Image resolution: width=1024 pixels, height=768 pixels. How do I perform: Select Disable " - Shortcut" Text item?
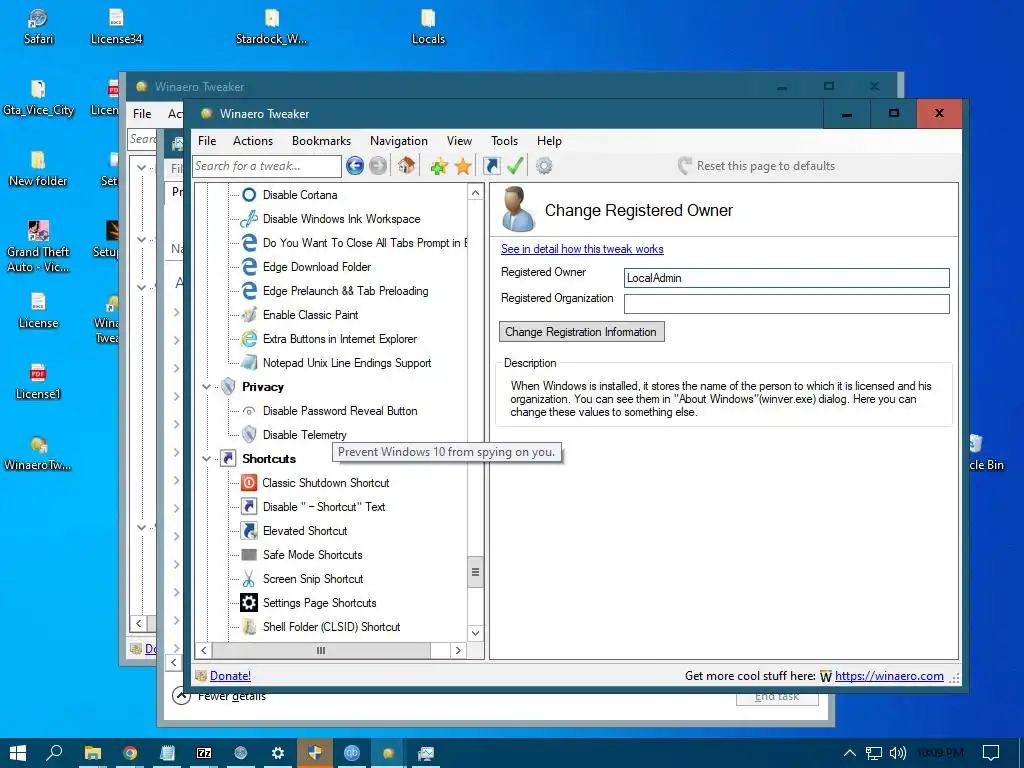pyautogui.click(x=324, y=507)
